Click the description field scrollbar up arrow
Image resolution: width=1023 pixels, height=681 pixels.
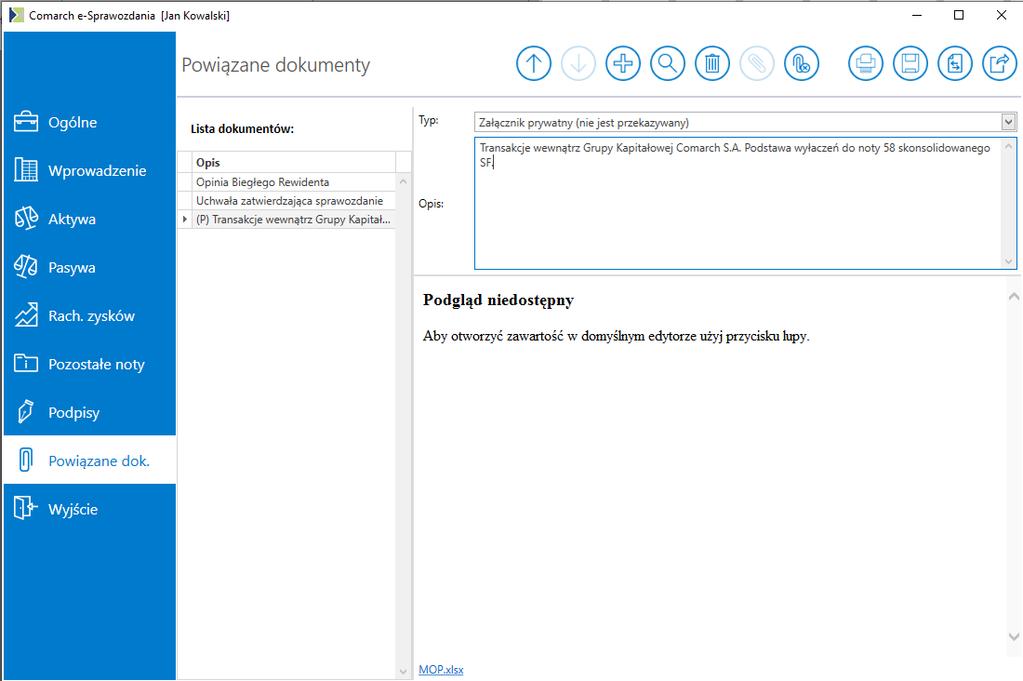[1009, 145]
